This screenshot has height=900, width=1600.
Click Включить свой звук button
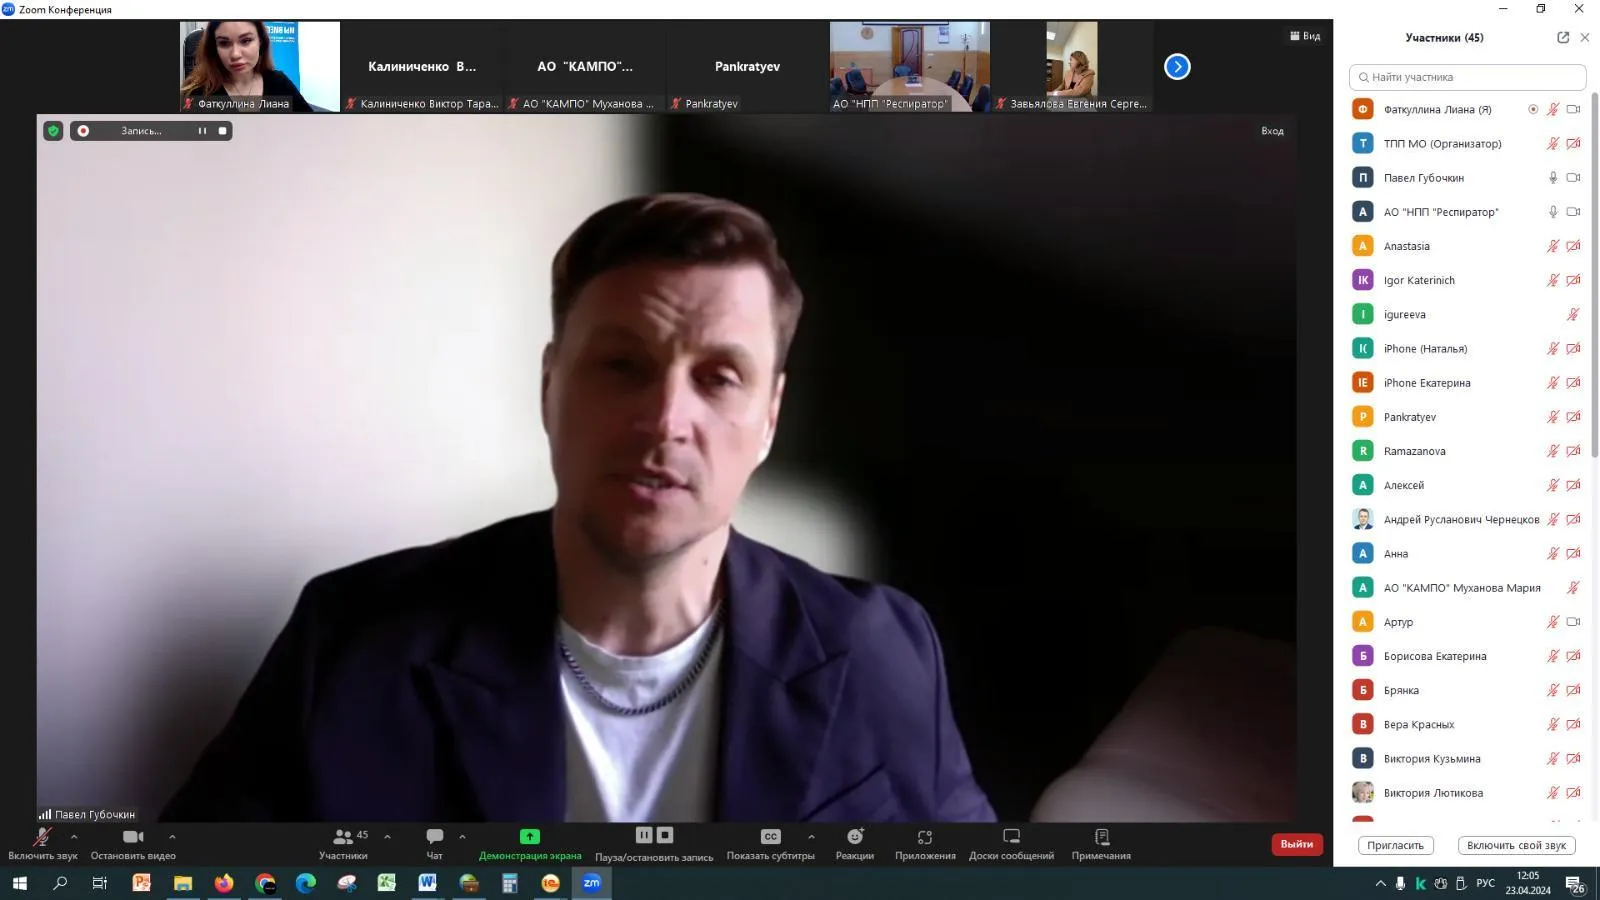[1516, 845]
